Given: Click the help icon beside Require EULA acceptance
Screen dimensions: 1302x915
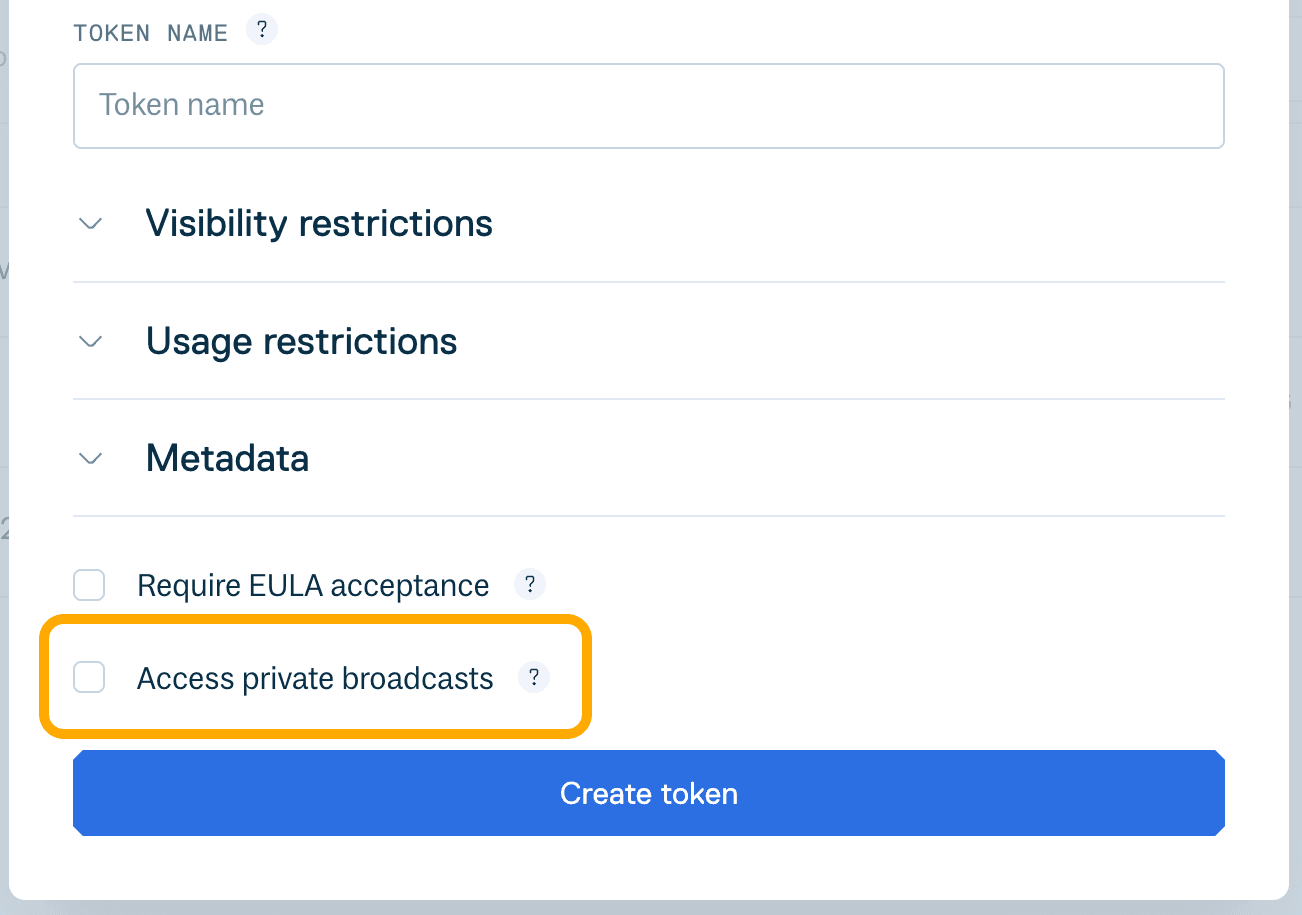Looking at the screenshot, I should tap(530, 584).
